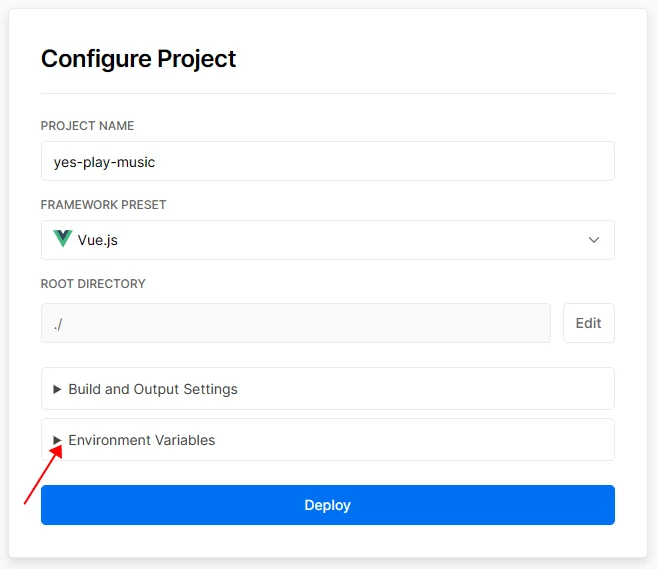Open the Framework Preset dropdown
The image size is (657, 569).
coord(327,240)
